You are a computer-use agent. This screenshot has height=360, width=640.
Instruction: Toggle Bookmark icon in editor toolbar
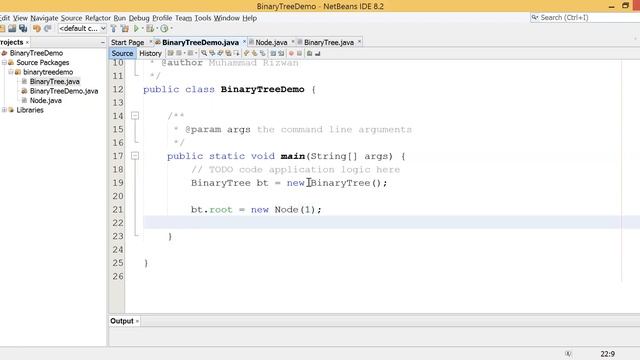pos(262,53)
